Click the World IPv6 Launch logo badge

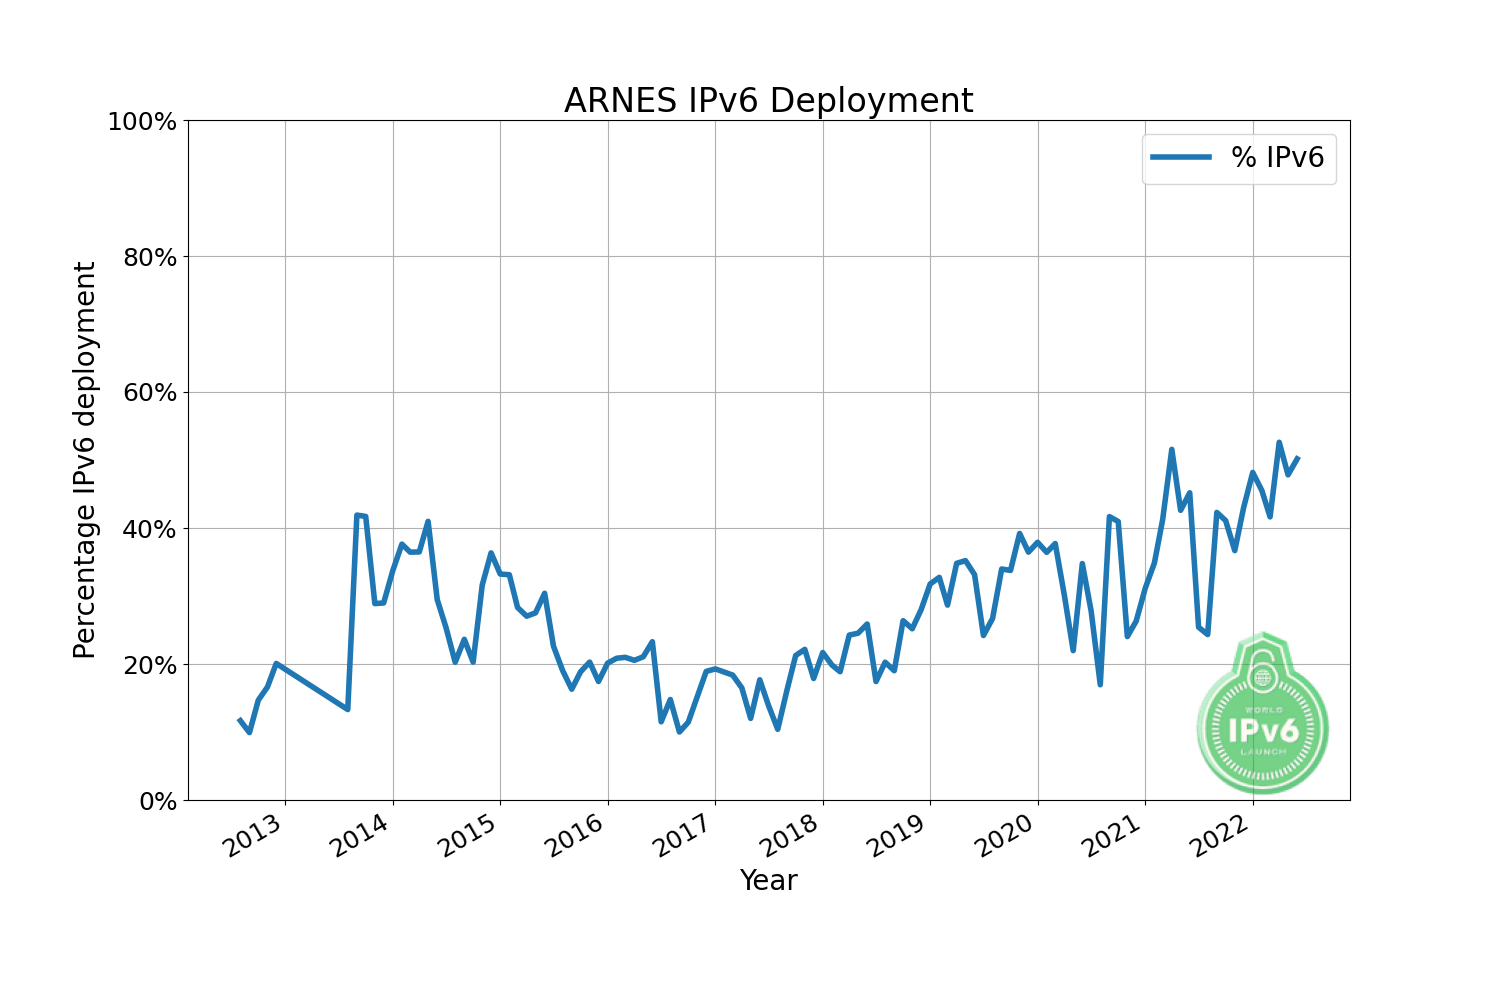point(1263,713)
